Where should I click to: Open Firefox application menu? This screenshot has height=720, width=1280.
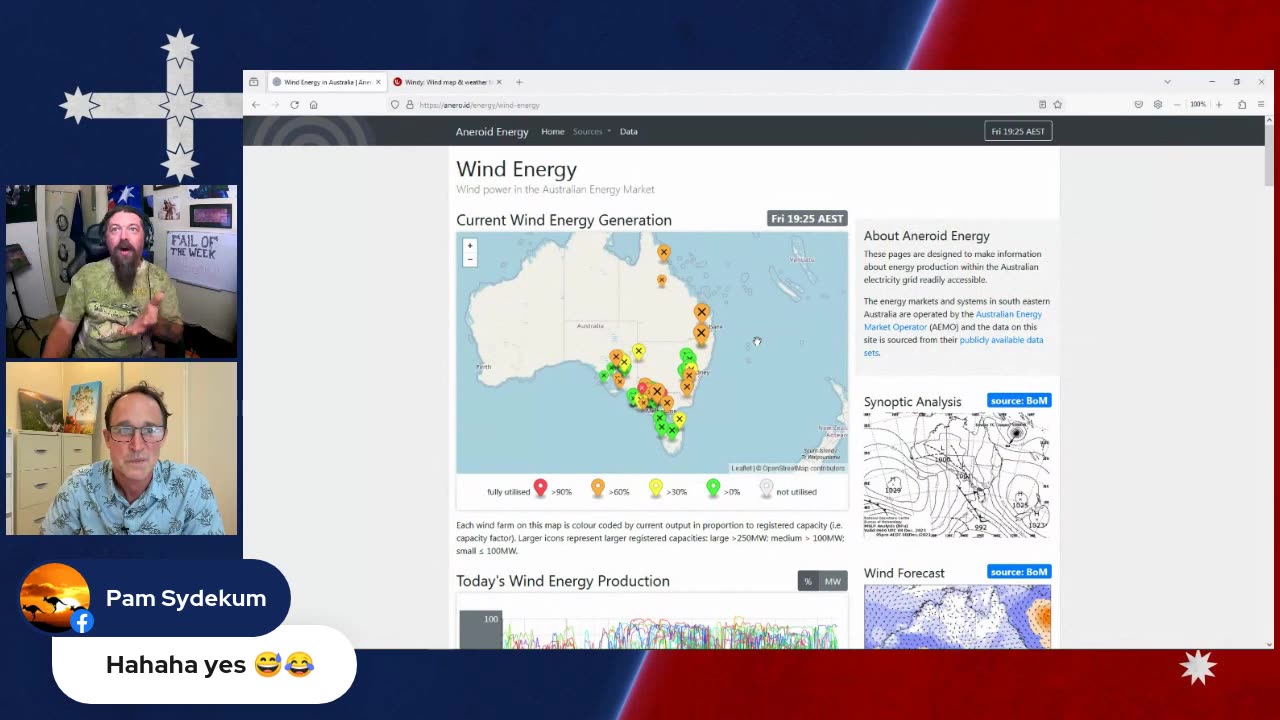(1261, 105)
